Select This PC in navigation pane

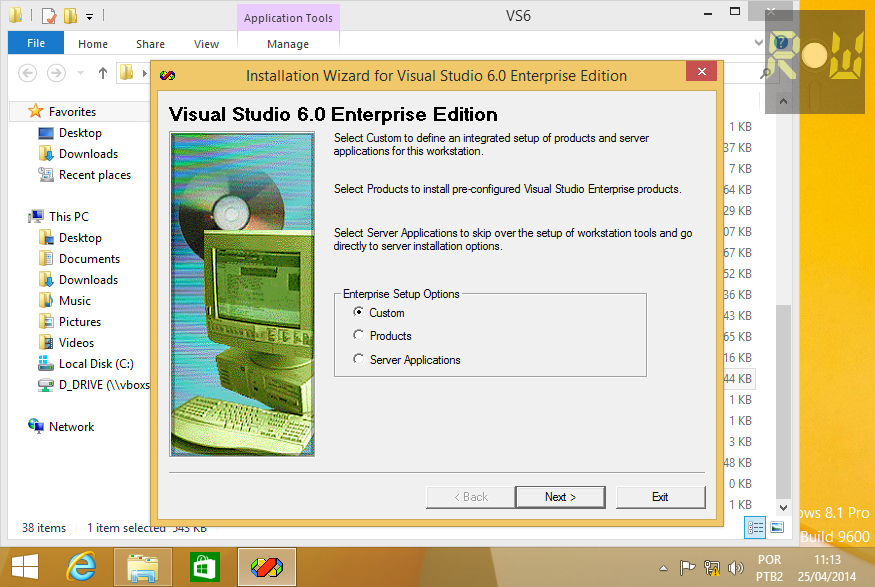click(x=69, y=216)
